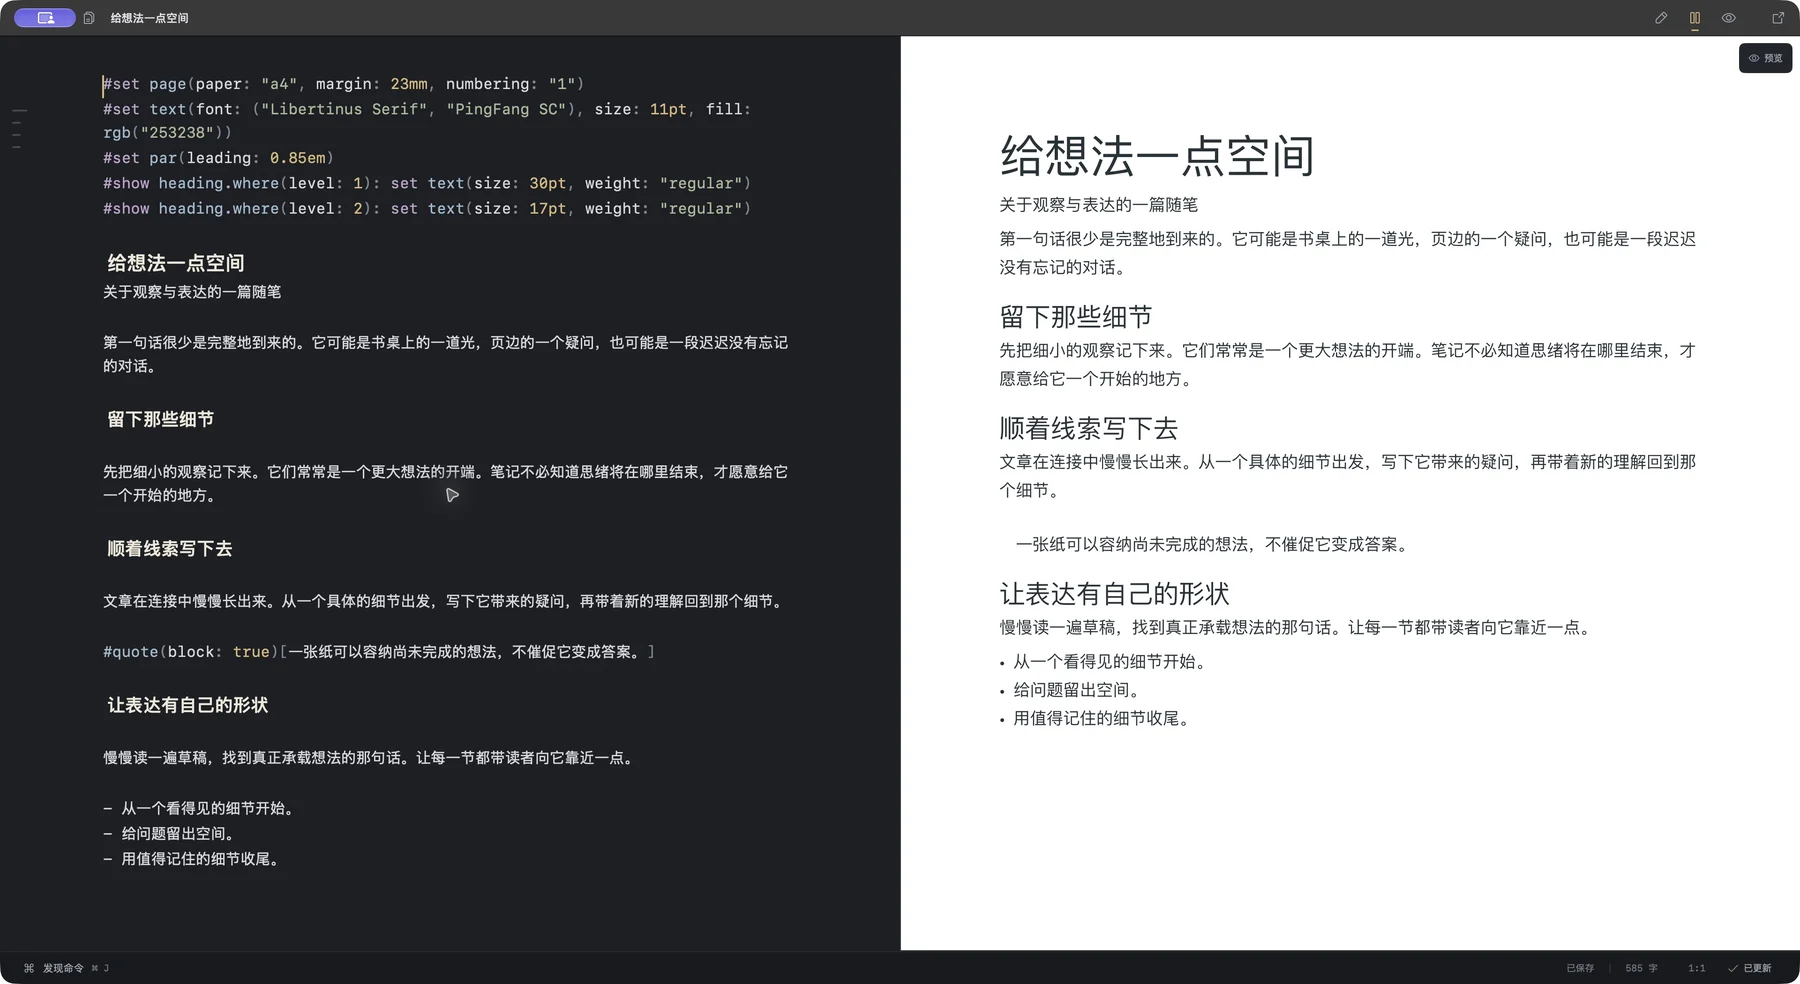This screenshot has width=1800, height=984.
Task: Click editor line 关于观察与表达的一篇随笔
Action: pos(192,292)
